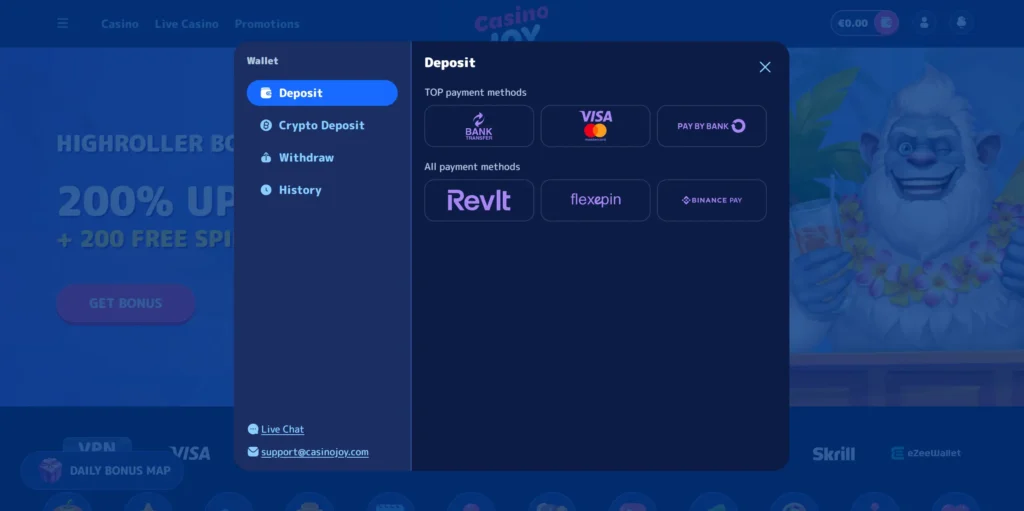Close the wallet dialog

(x=765, y=67)
